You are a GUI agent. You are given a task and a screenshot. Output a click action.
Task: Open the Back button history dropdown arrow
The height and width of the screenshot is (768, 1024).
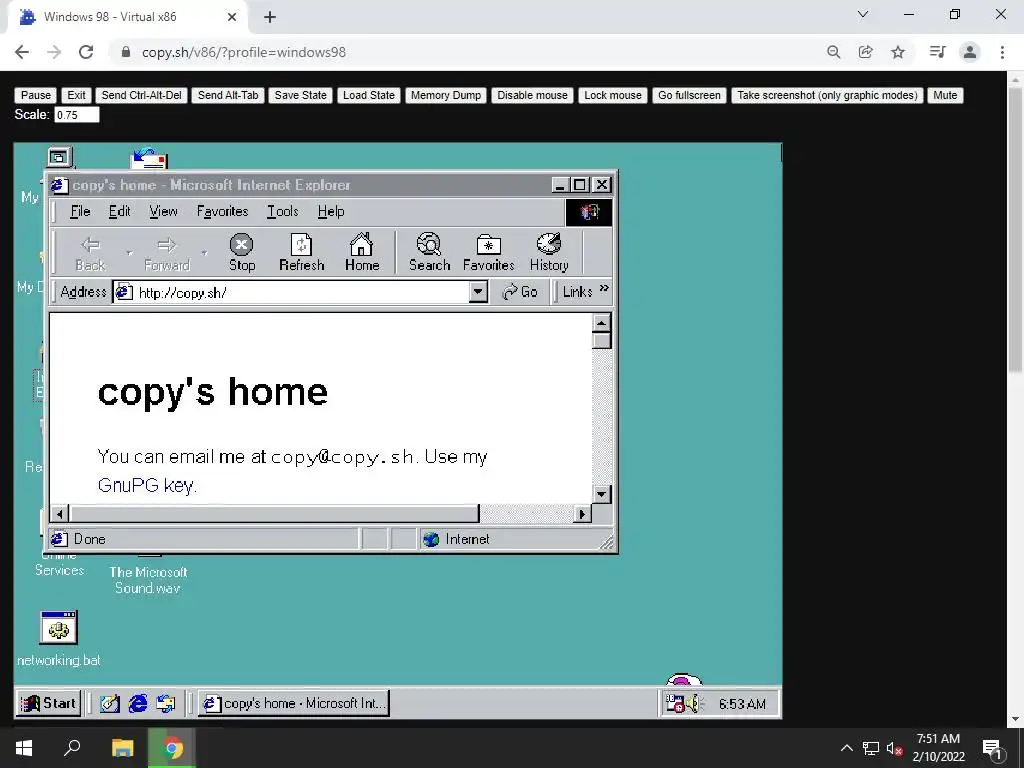pos(129,253)
